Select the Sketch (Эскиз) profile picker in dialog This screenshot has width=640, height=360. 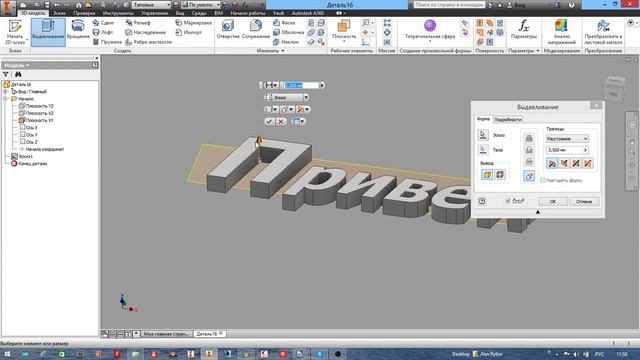[x=483, y=135]
